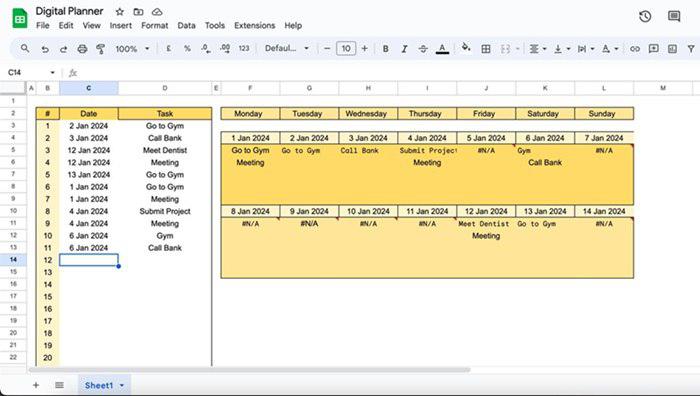
Task: Open version history clock icon
Action: point(645,17)
